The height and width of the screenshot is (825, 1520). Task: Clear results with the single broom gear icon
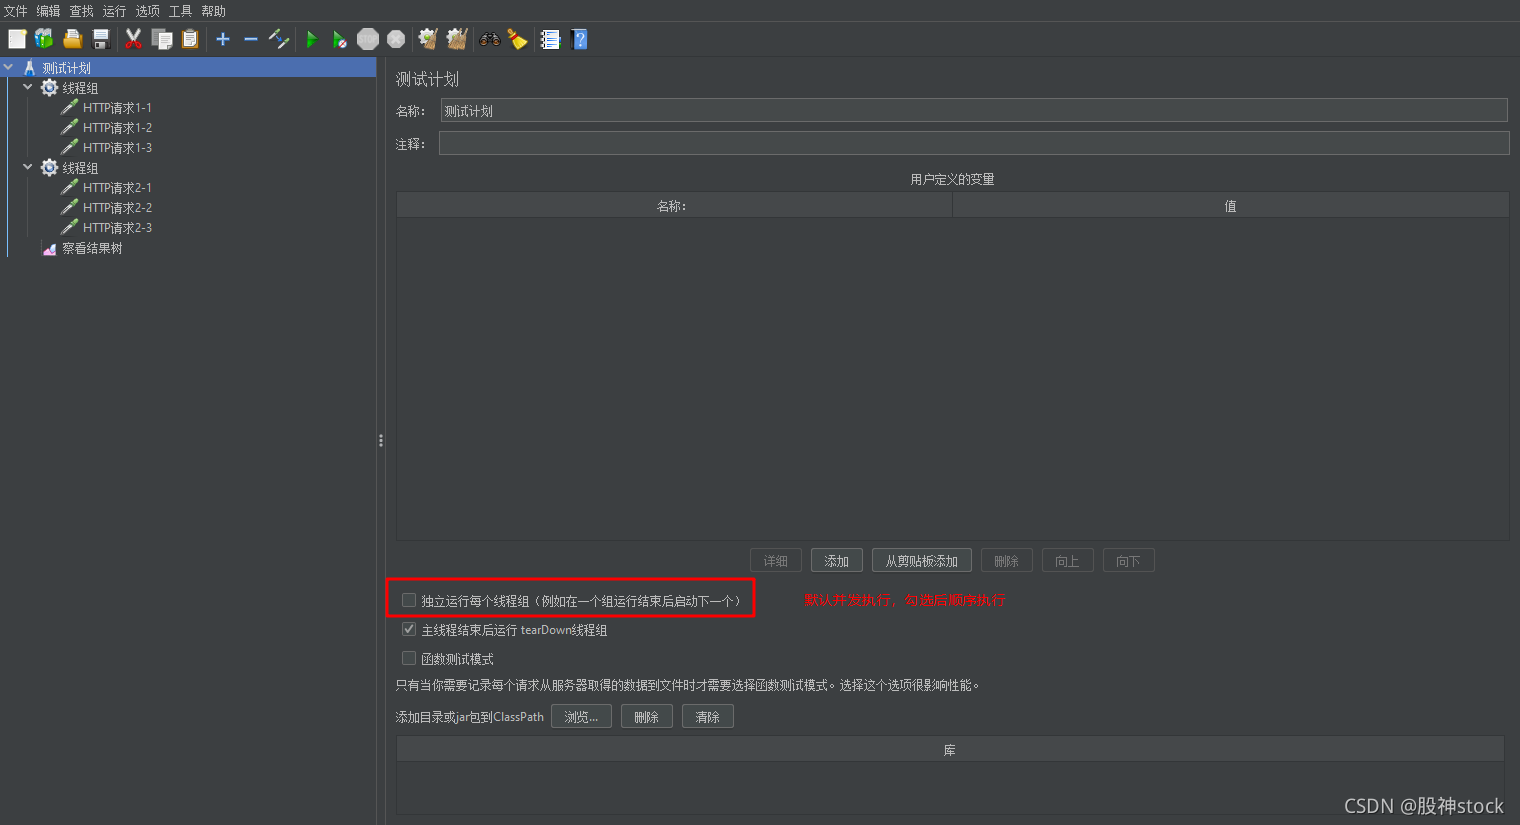[428, 39]
